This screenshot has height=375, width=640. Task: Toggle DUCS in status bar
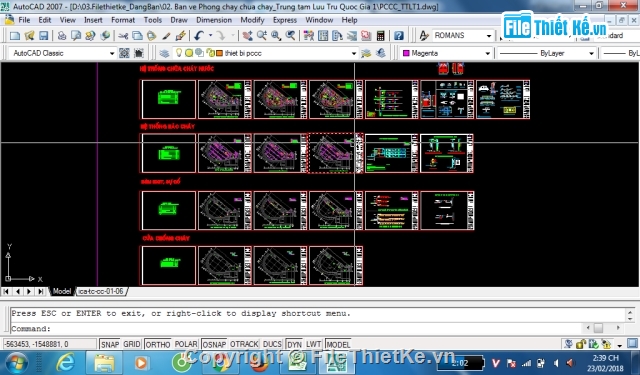272,344
